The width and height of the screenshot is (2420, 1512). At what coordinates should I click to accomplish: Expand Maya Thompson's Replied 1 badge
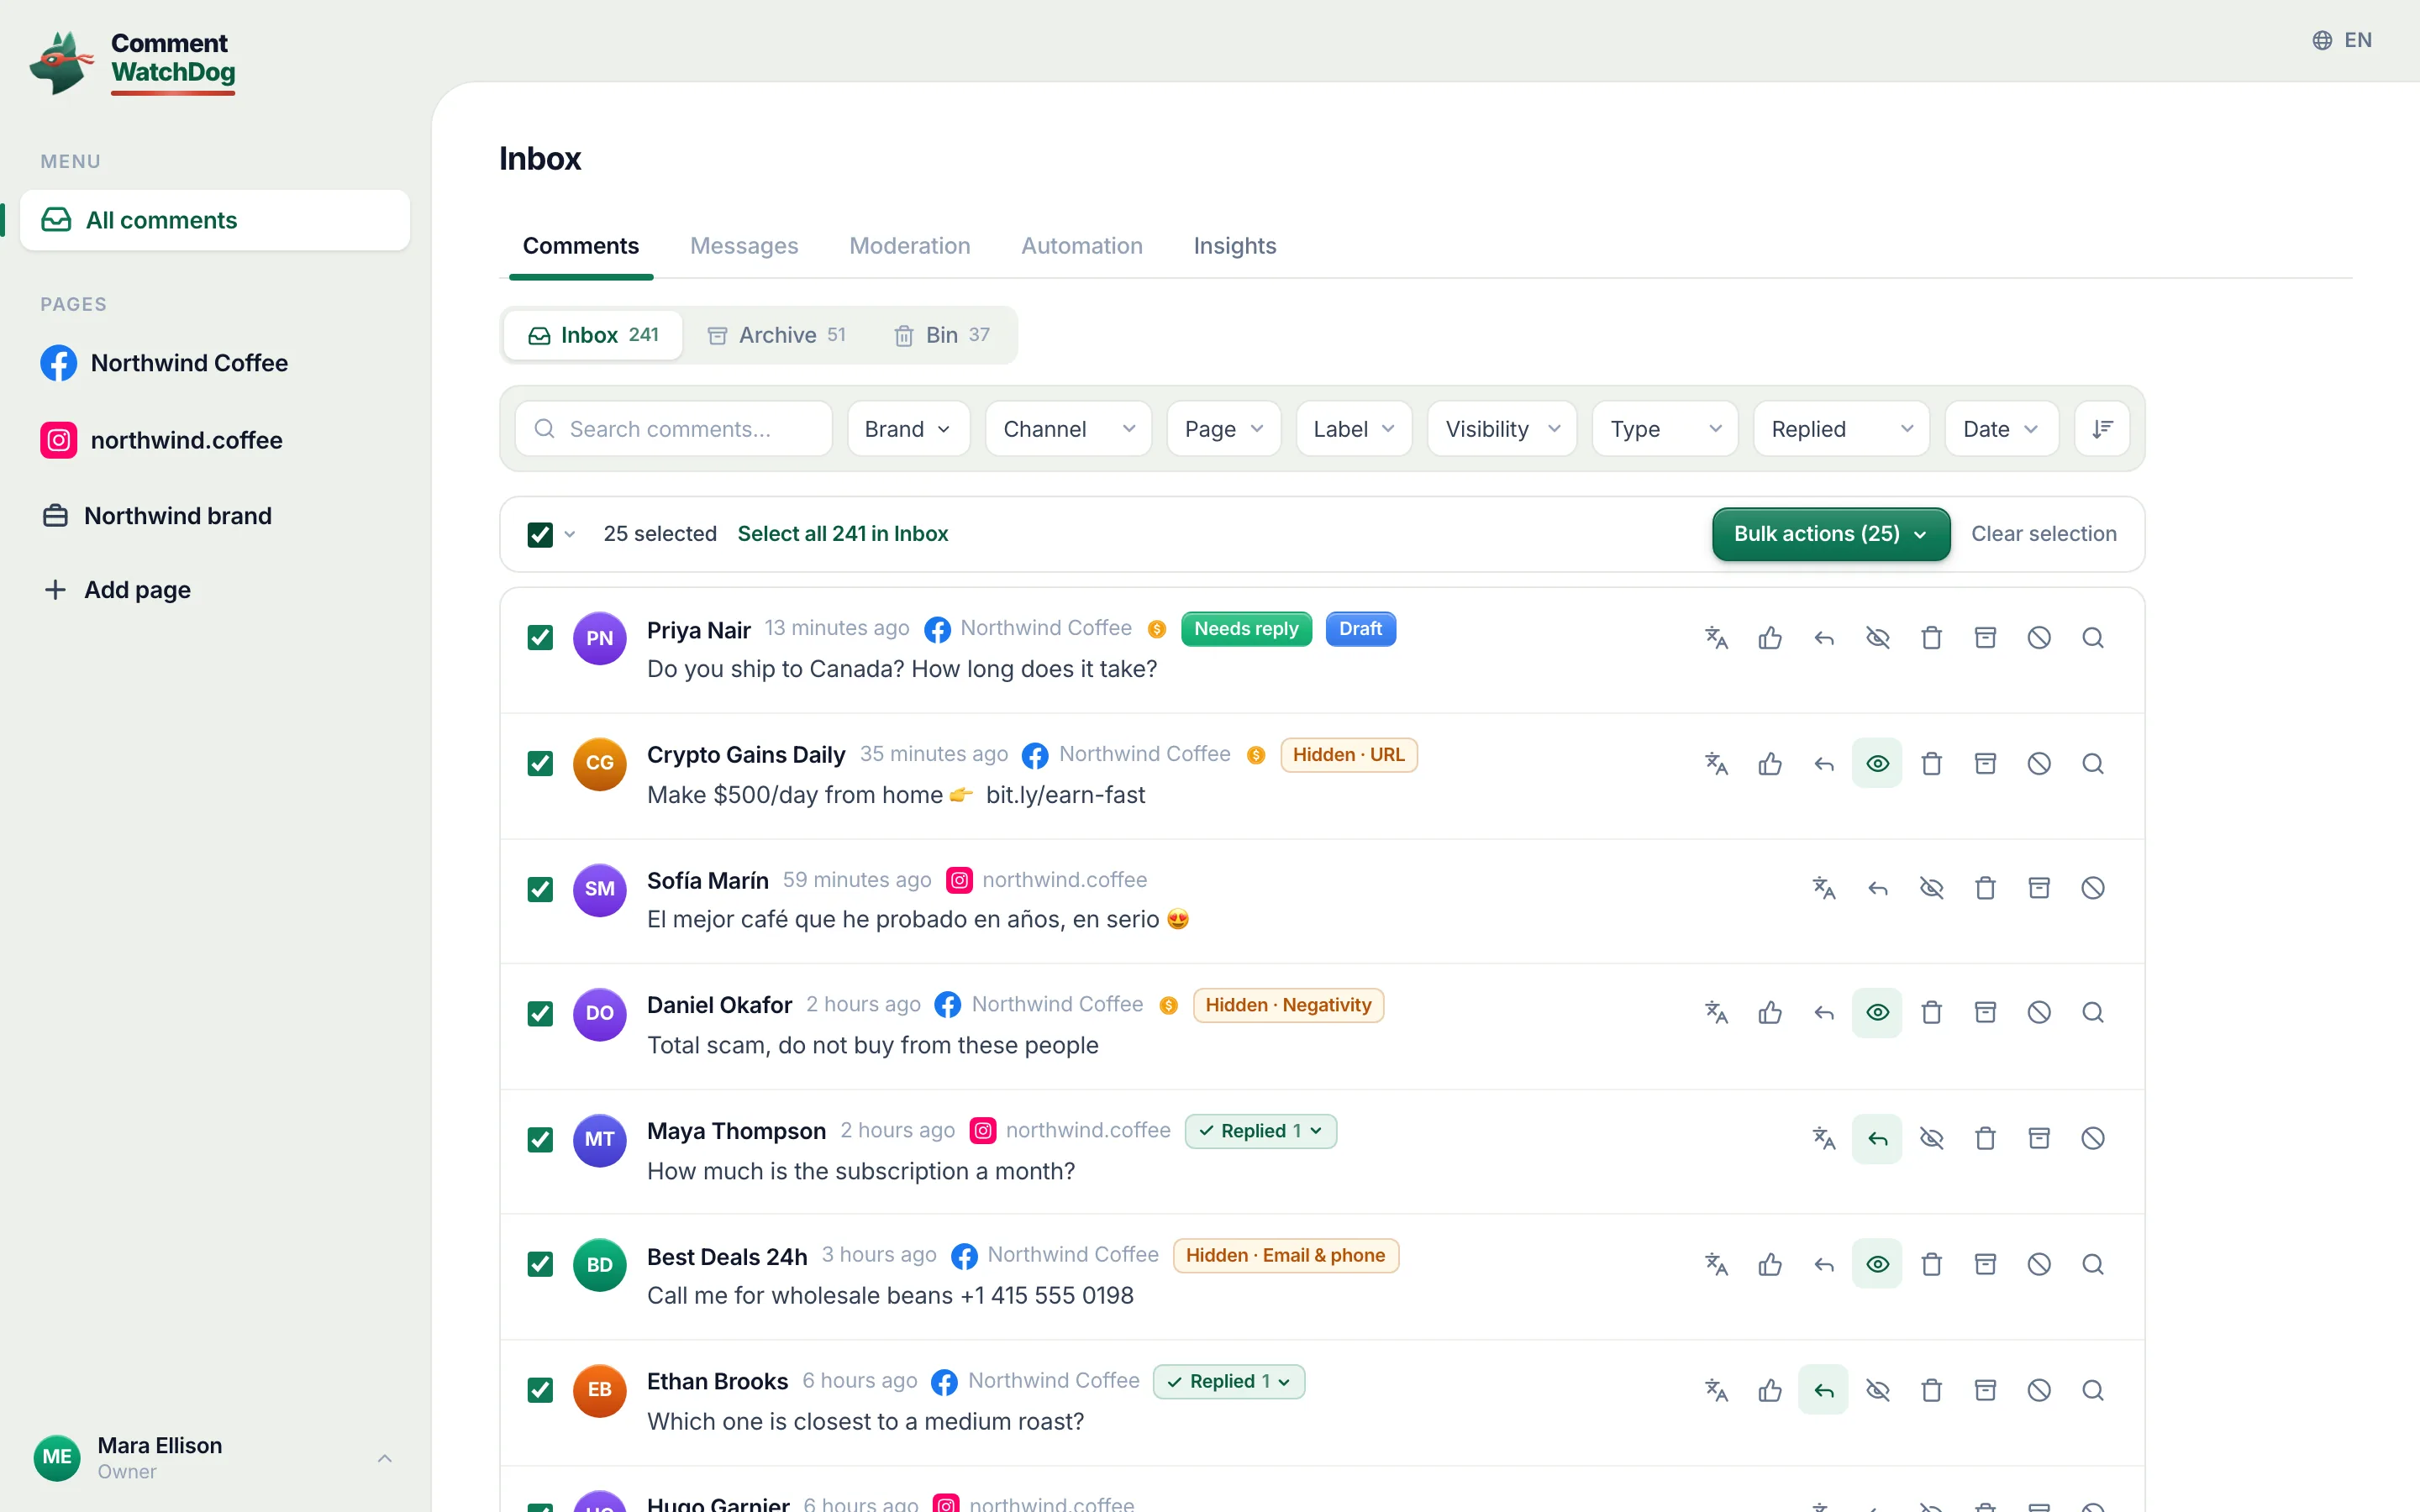[x=1260, y=1131]
